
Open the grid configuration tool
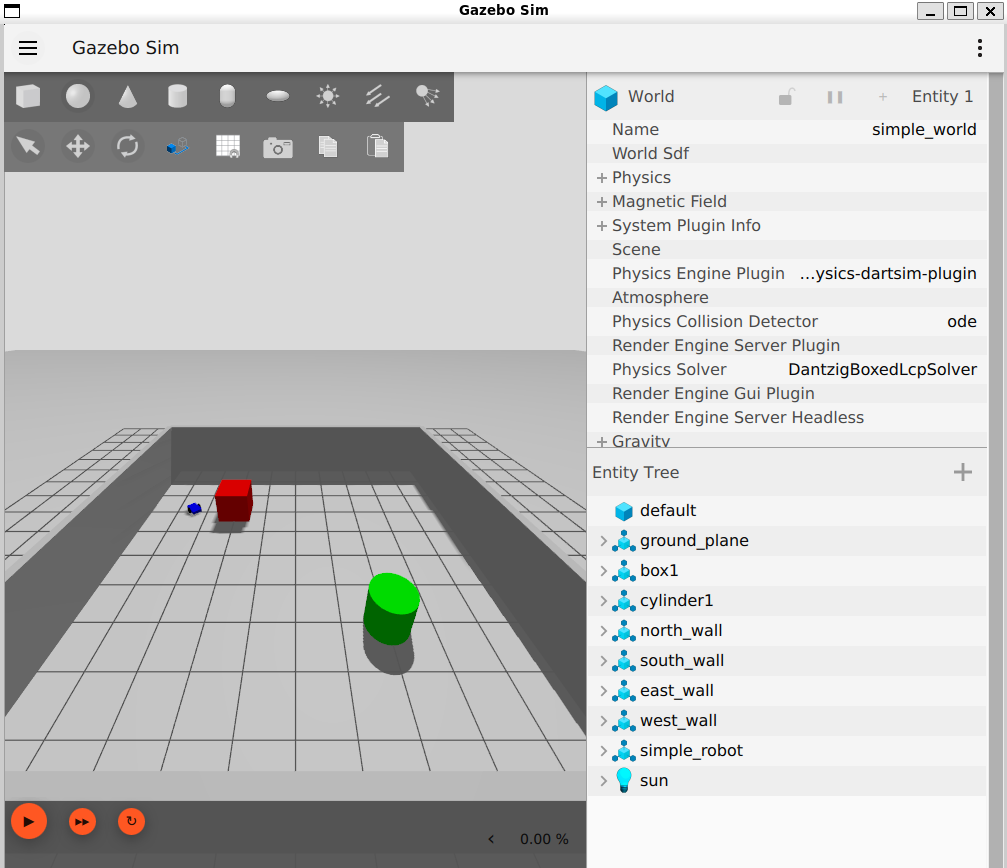pos(227,146)
